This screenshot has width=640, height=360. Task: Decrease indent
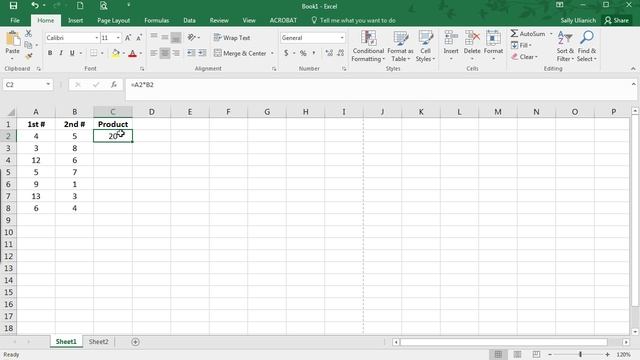pos(191,53)
